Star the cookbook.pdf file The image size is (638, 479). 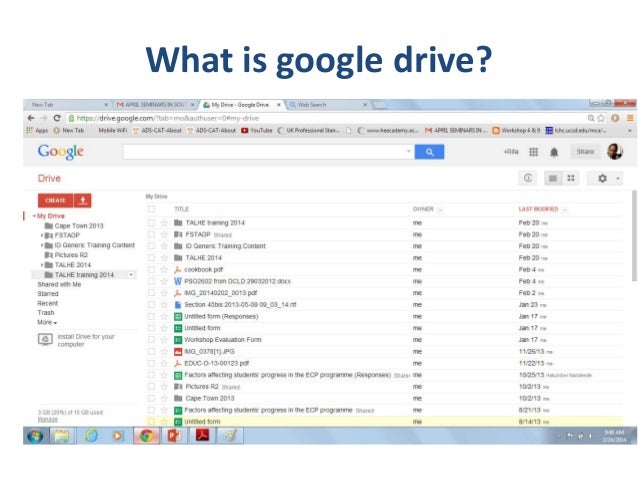[164, 269]
